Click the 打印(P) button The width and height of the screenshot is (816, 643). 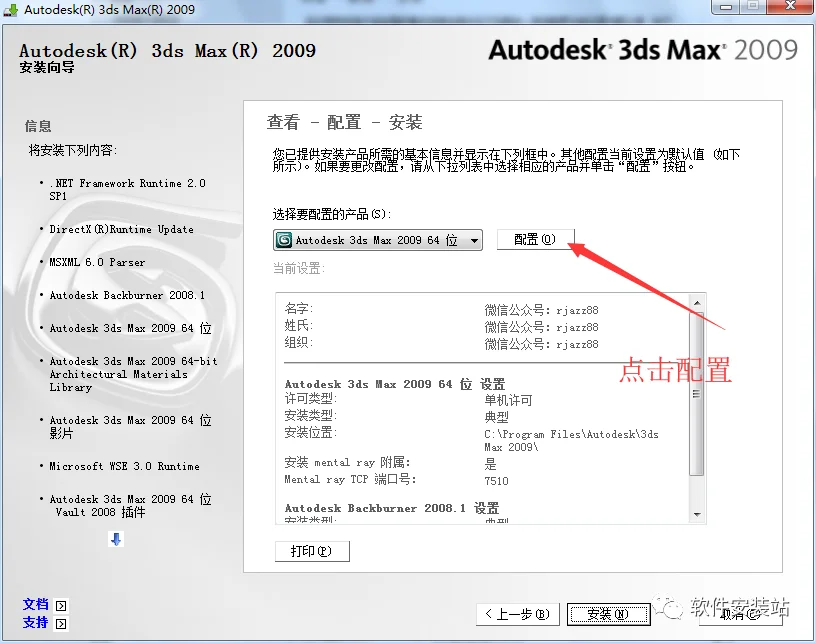pos(312,551)
